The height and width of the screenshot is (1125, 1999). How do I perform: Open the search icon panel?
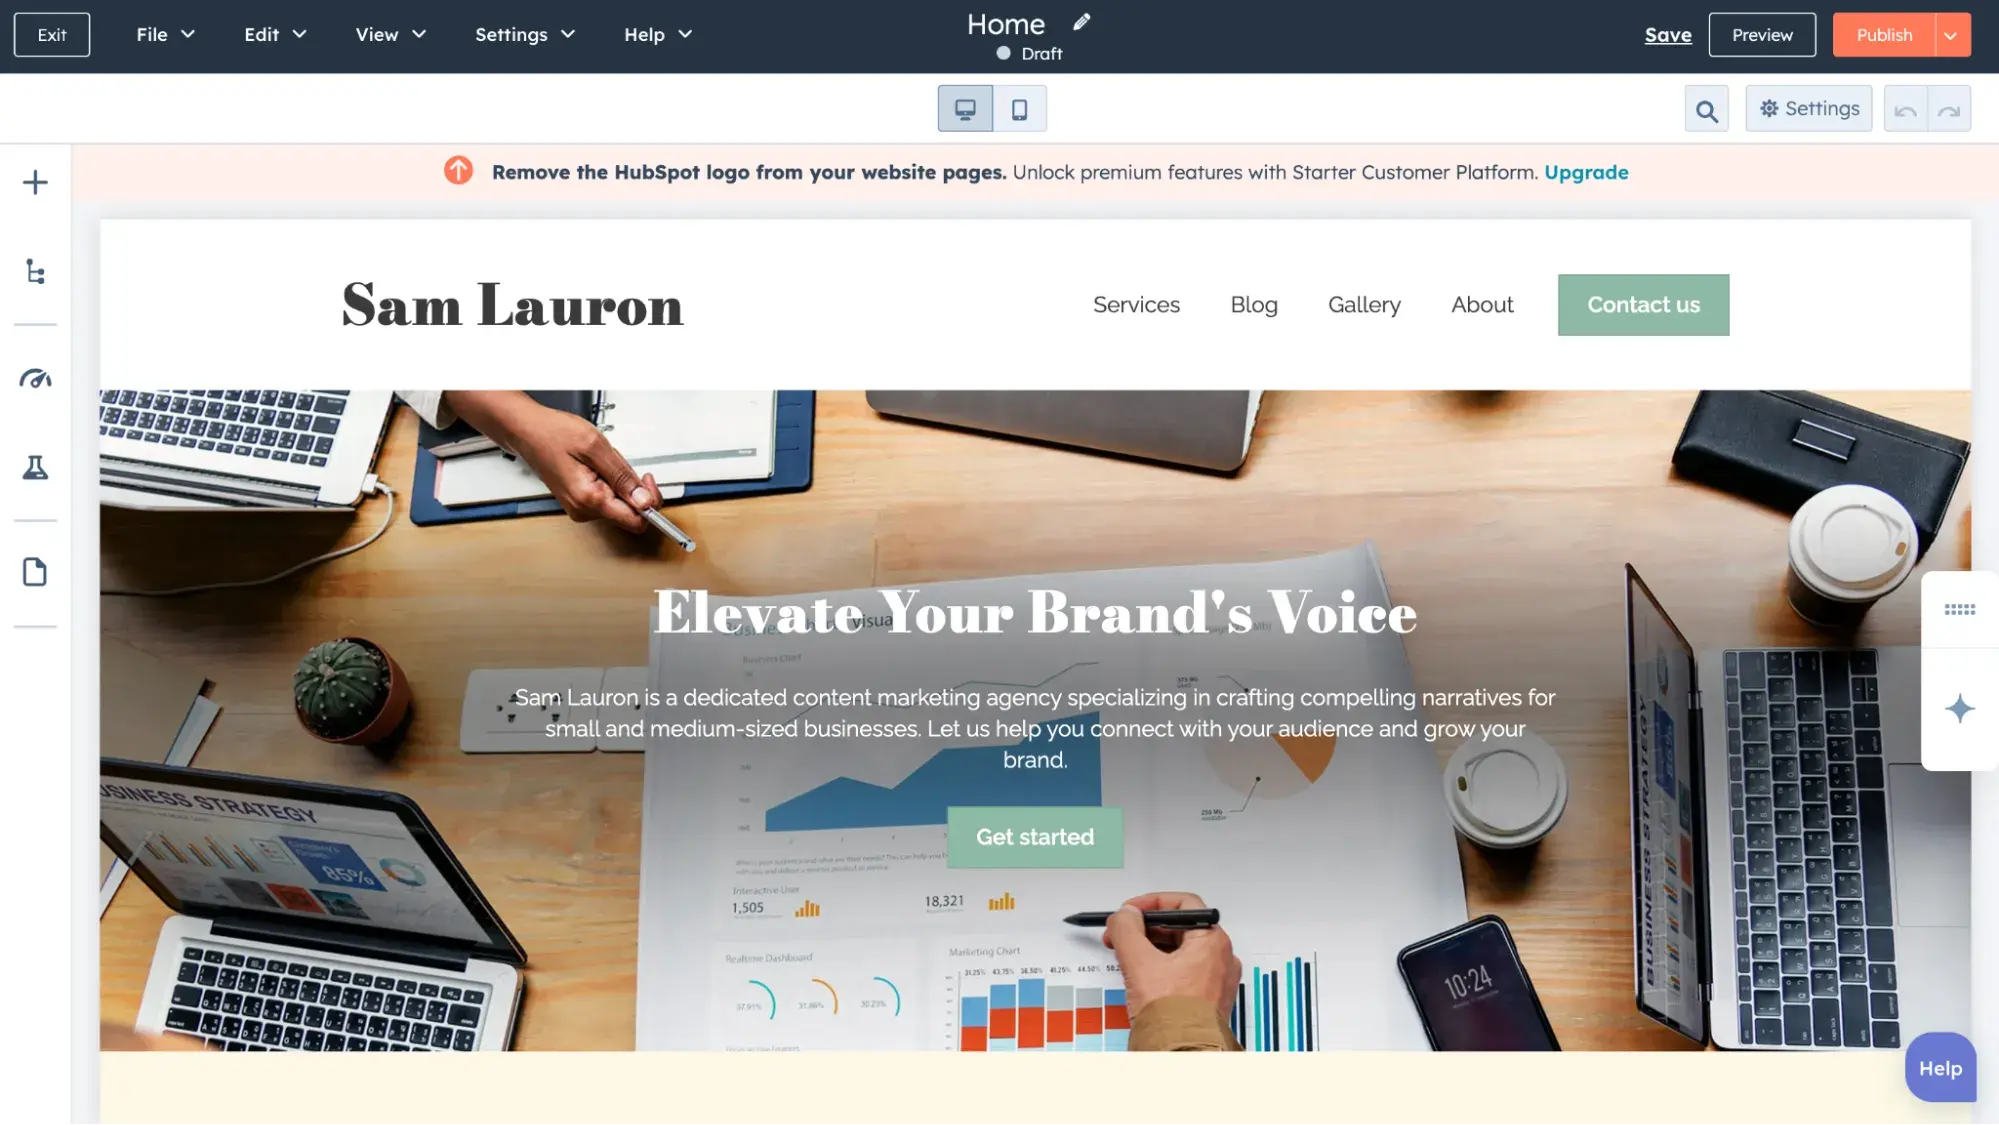pos(1707,107)
